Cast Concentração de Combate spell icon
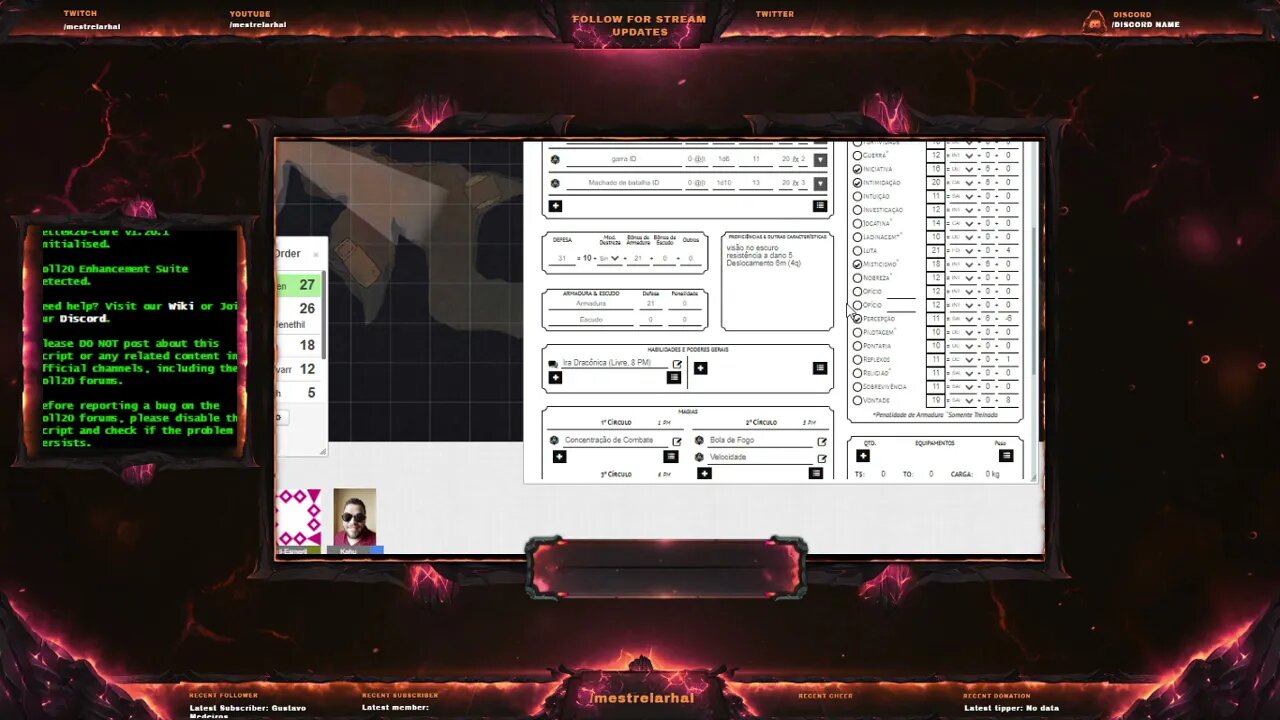Viewport: 1280px width, 720px height. point(554,440)
